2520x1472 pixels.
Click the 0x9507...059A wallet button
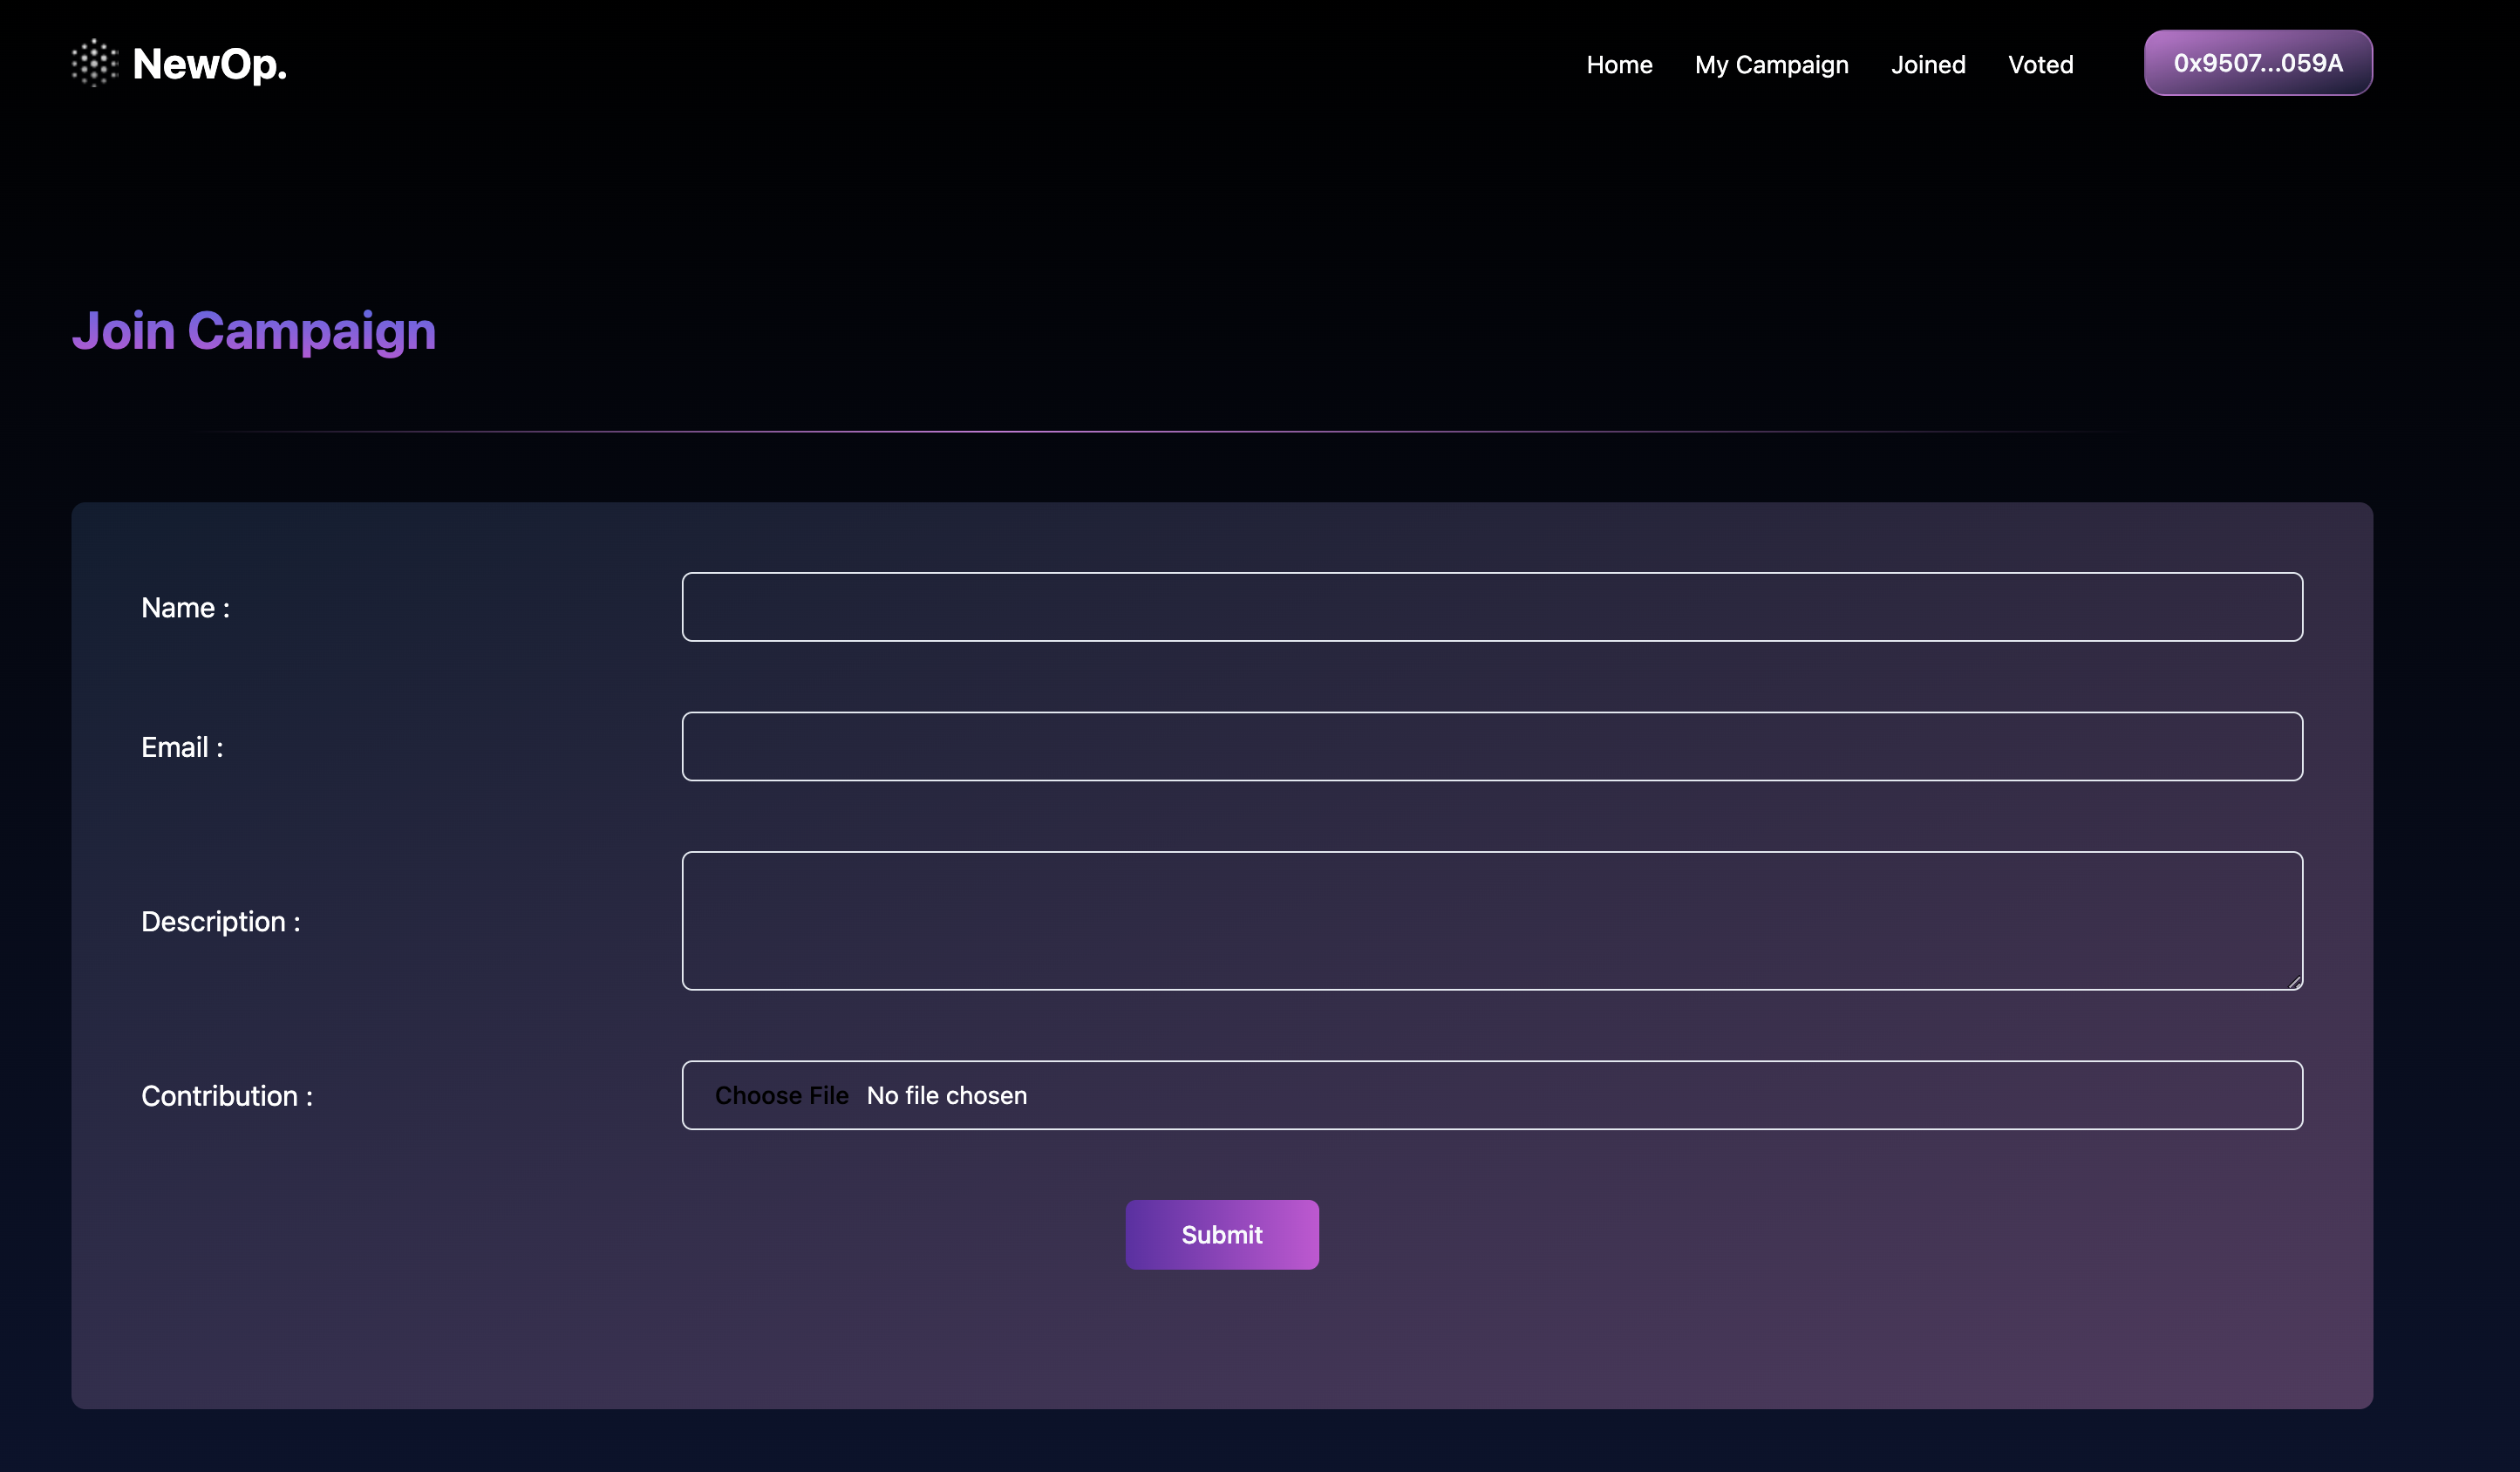click(x=2257, y=63)
